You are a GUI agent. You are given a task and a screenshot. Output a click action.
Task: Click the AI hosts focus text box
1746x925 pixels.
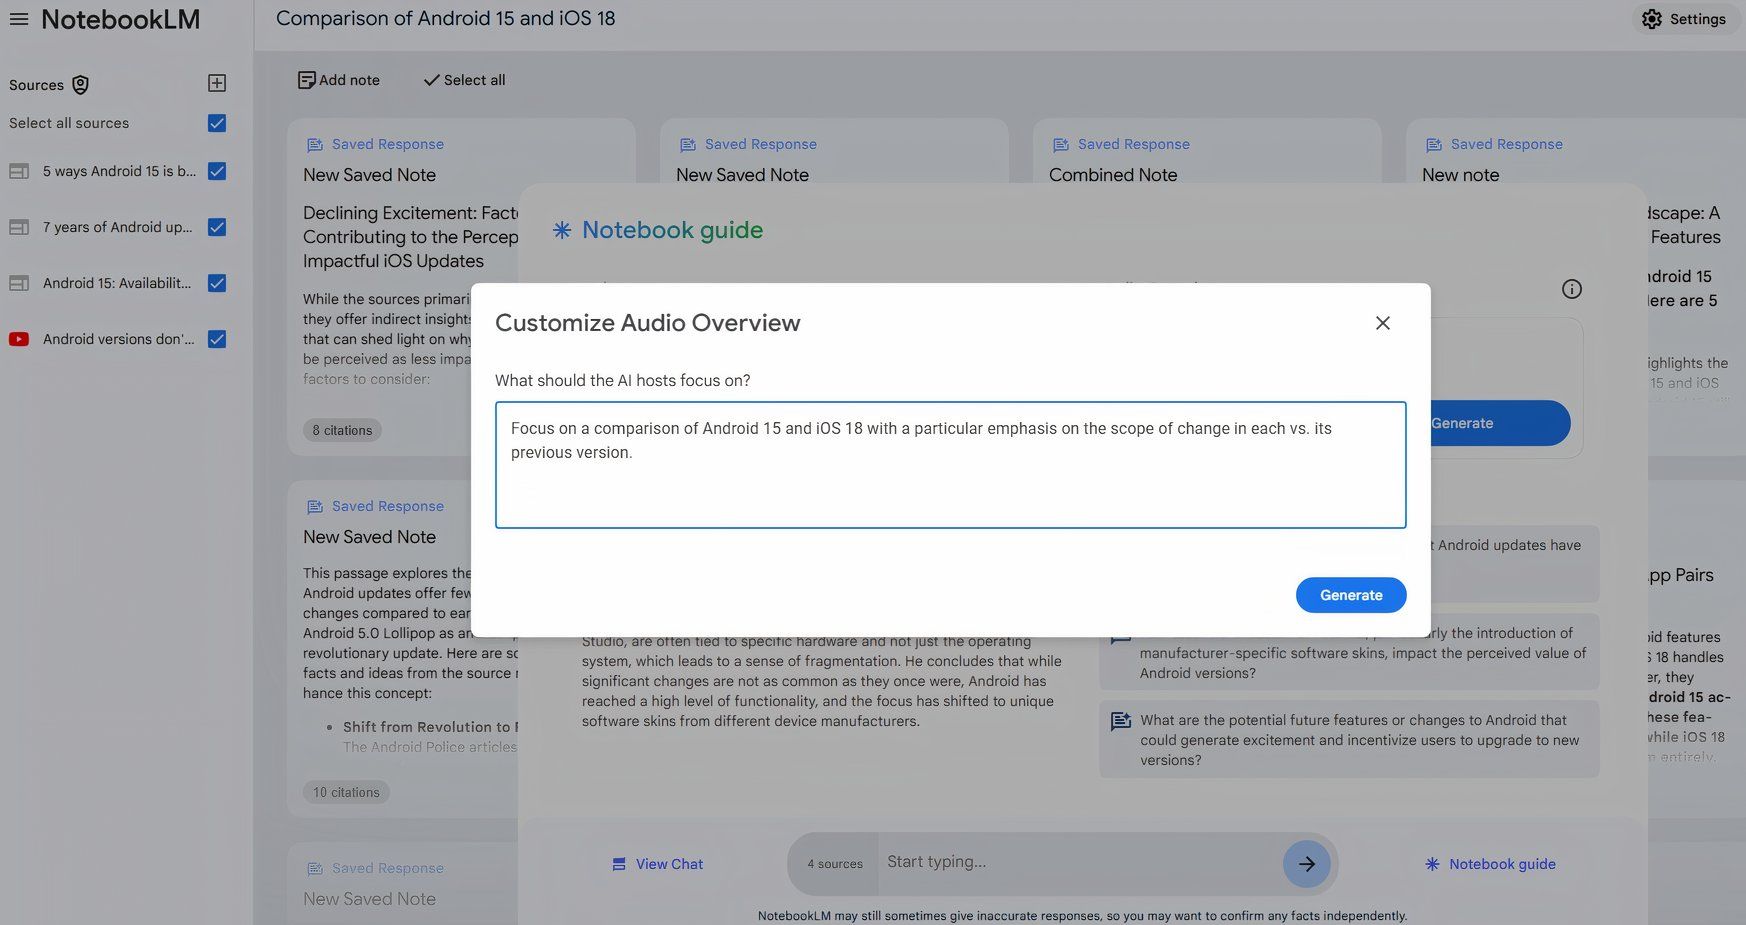[x=951, y=465]
